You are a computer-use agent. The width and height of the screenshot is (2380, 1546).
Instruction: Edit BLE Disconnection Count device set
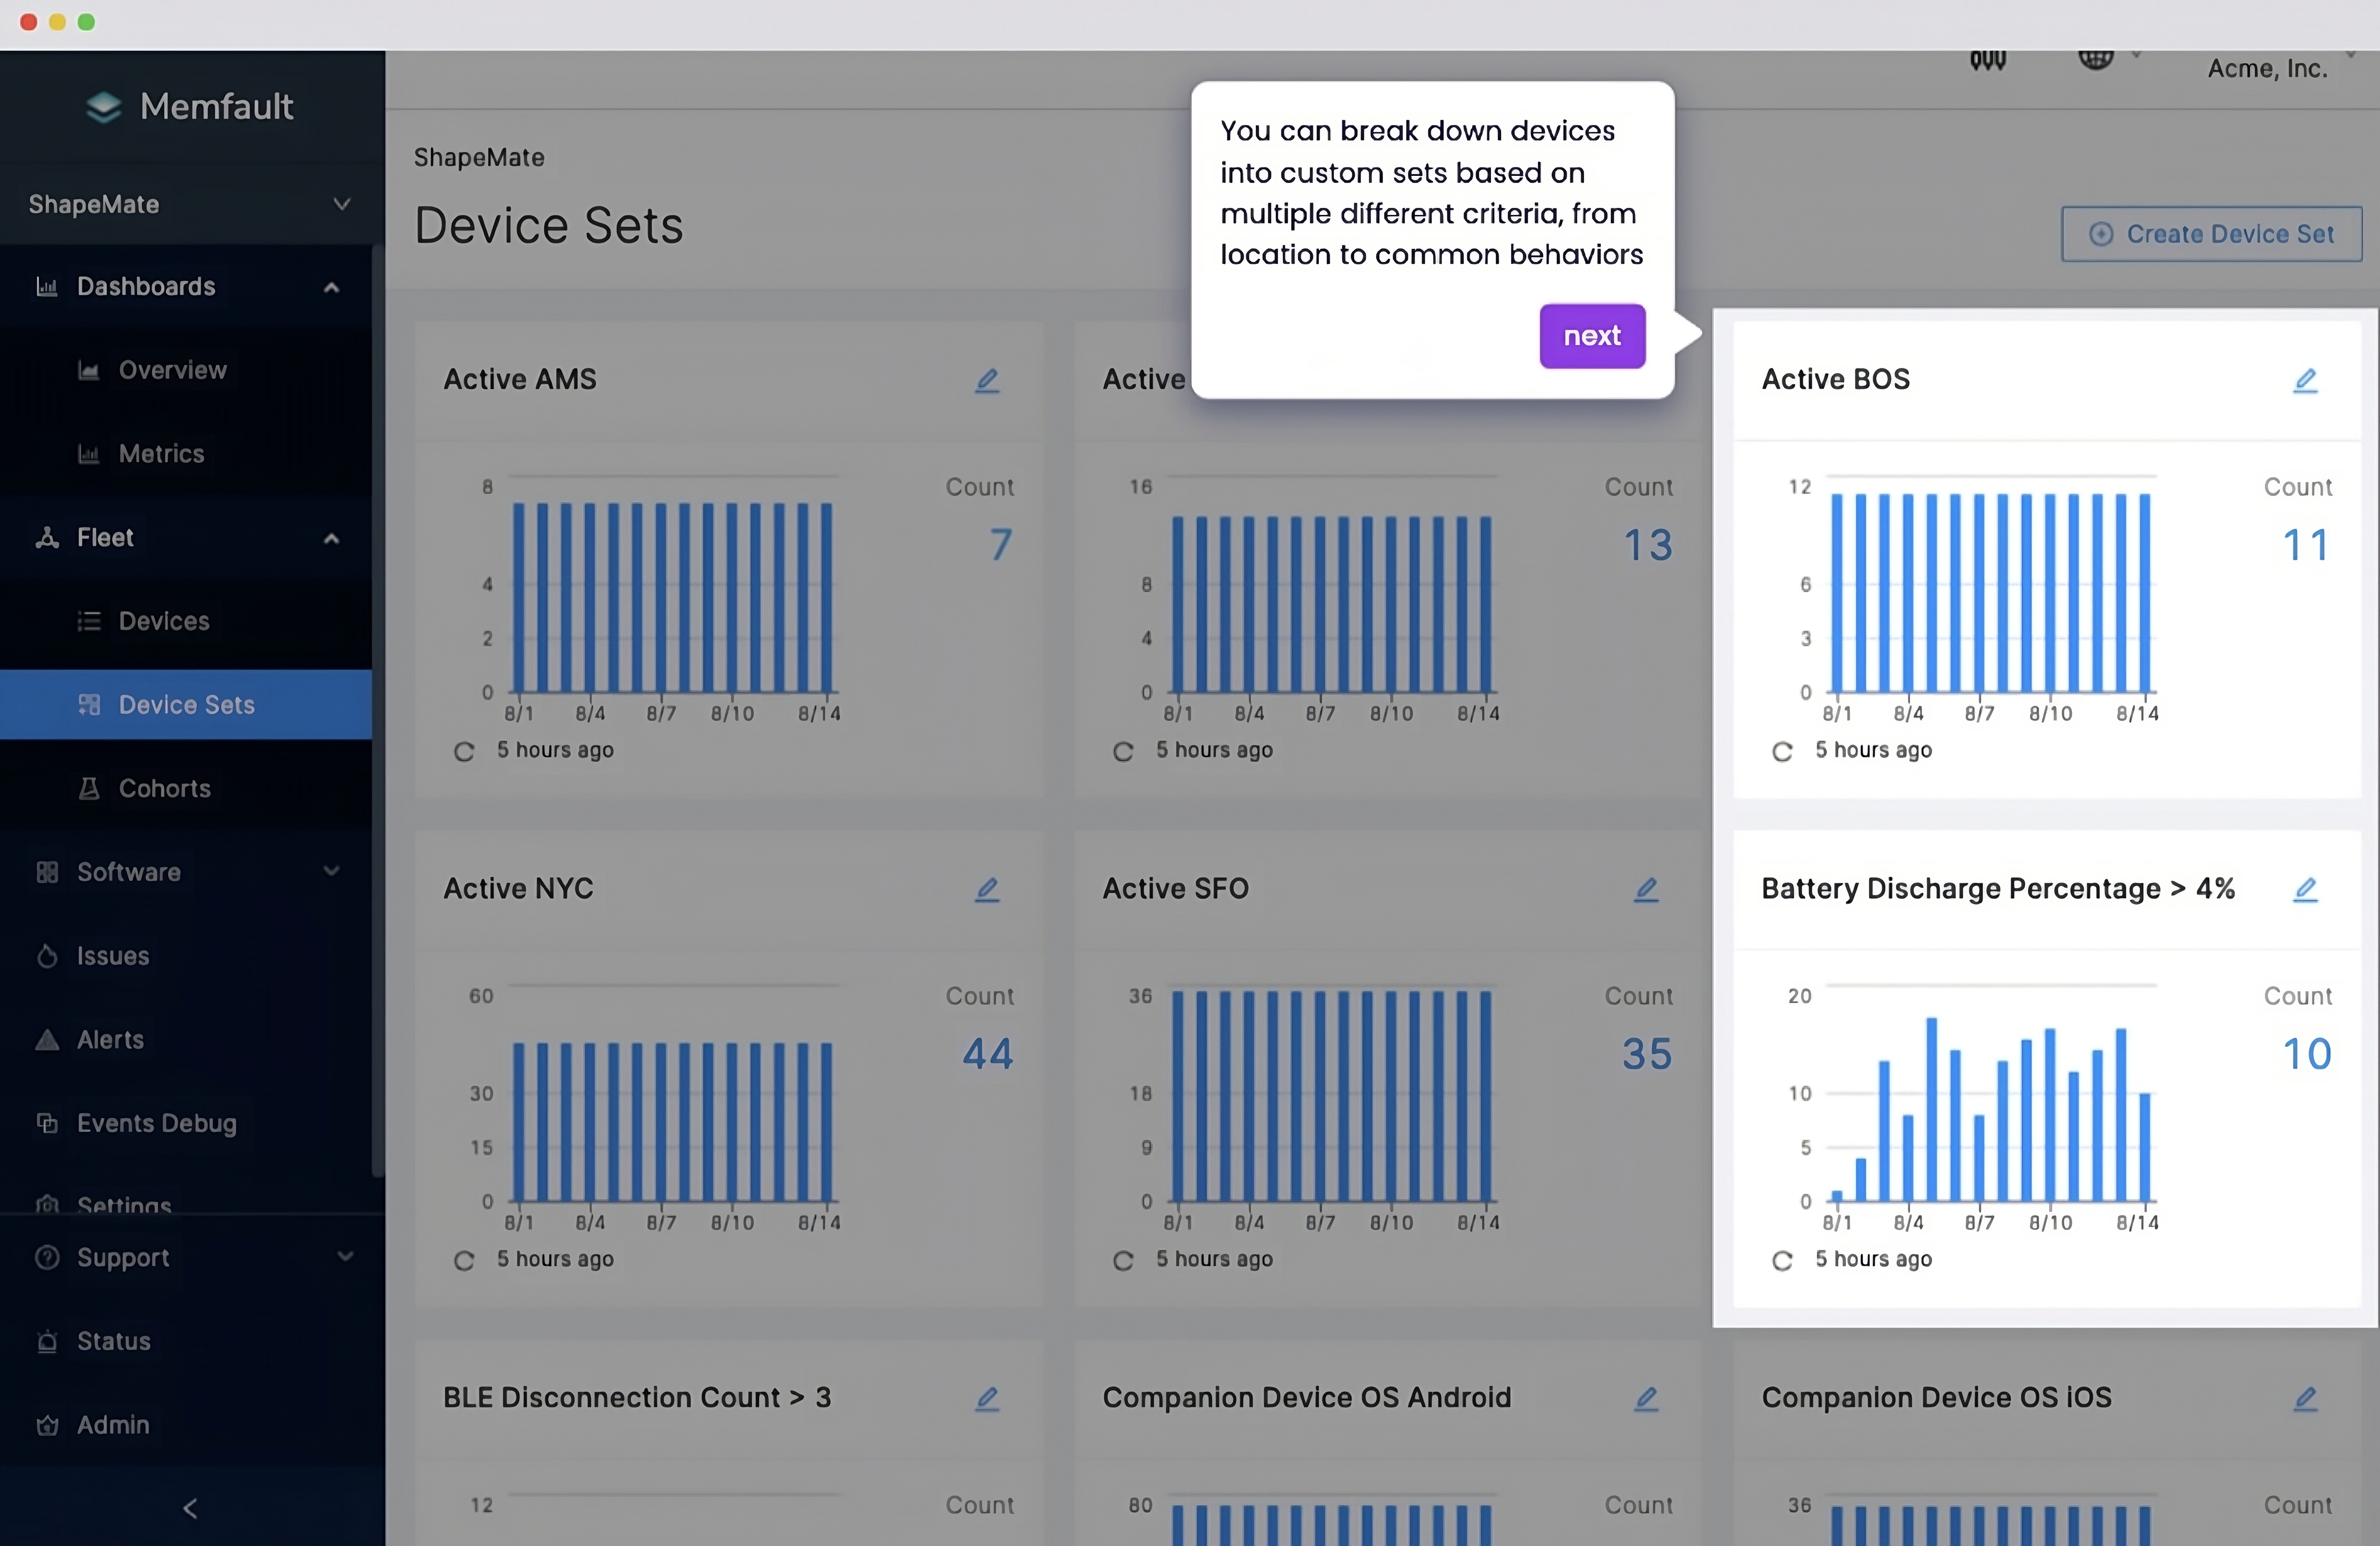987,1398
